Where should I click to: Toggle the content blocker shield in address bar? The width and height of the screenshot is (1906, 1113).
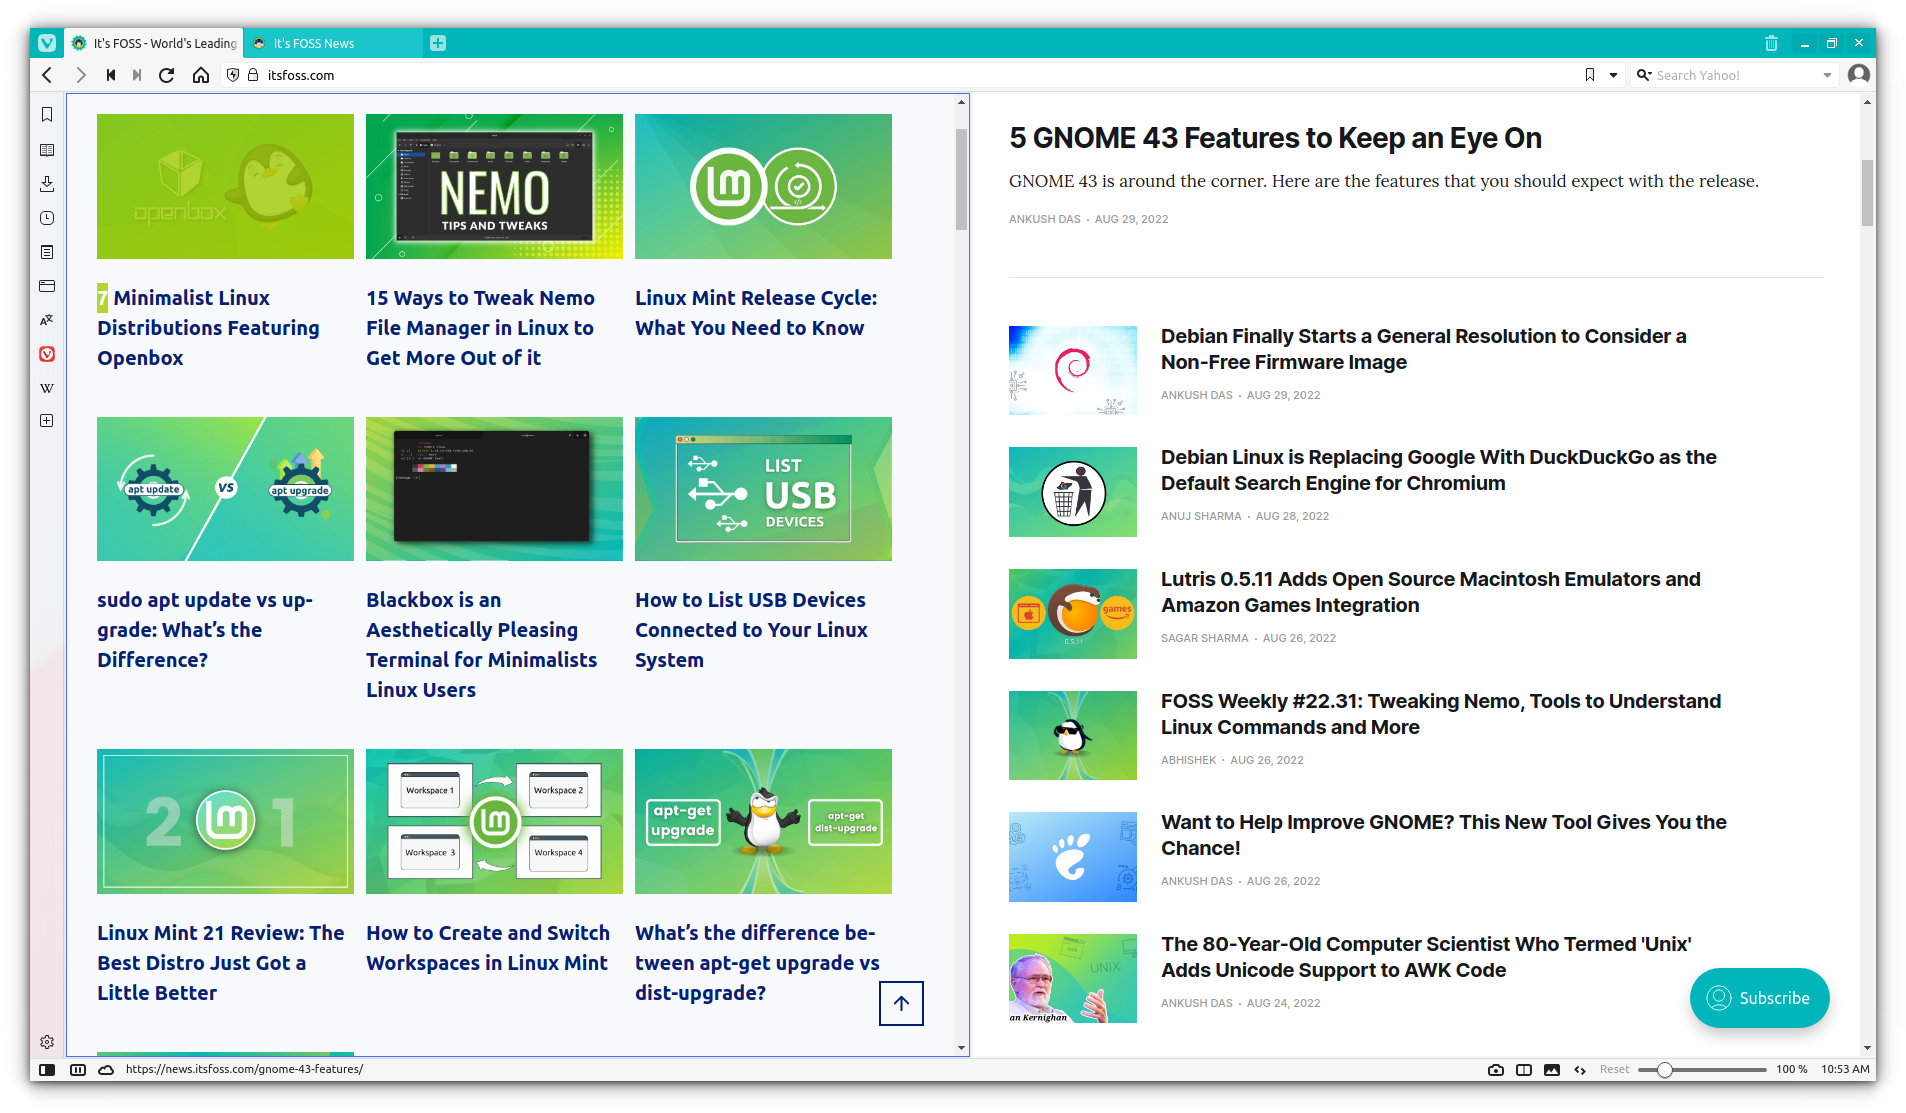tap(233, 74)
